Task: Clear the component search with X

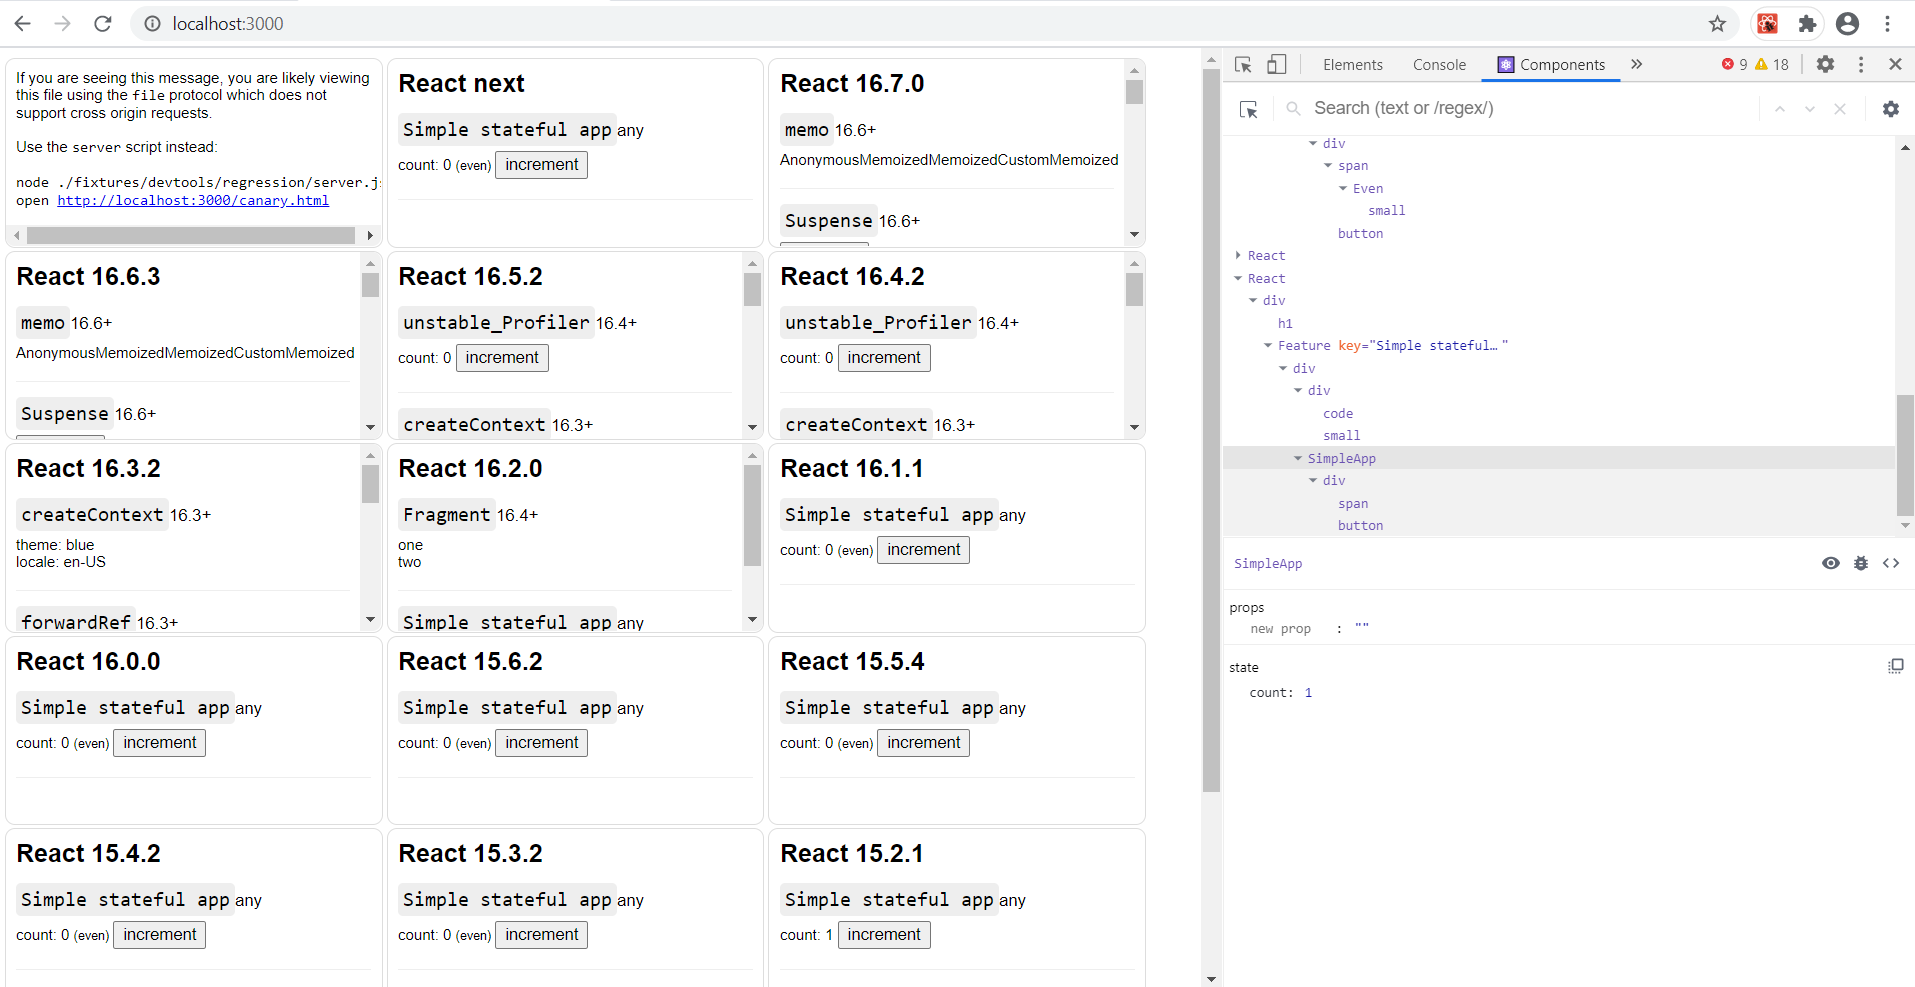Action: tap(1840, 109)
